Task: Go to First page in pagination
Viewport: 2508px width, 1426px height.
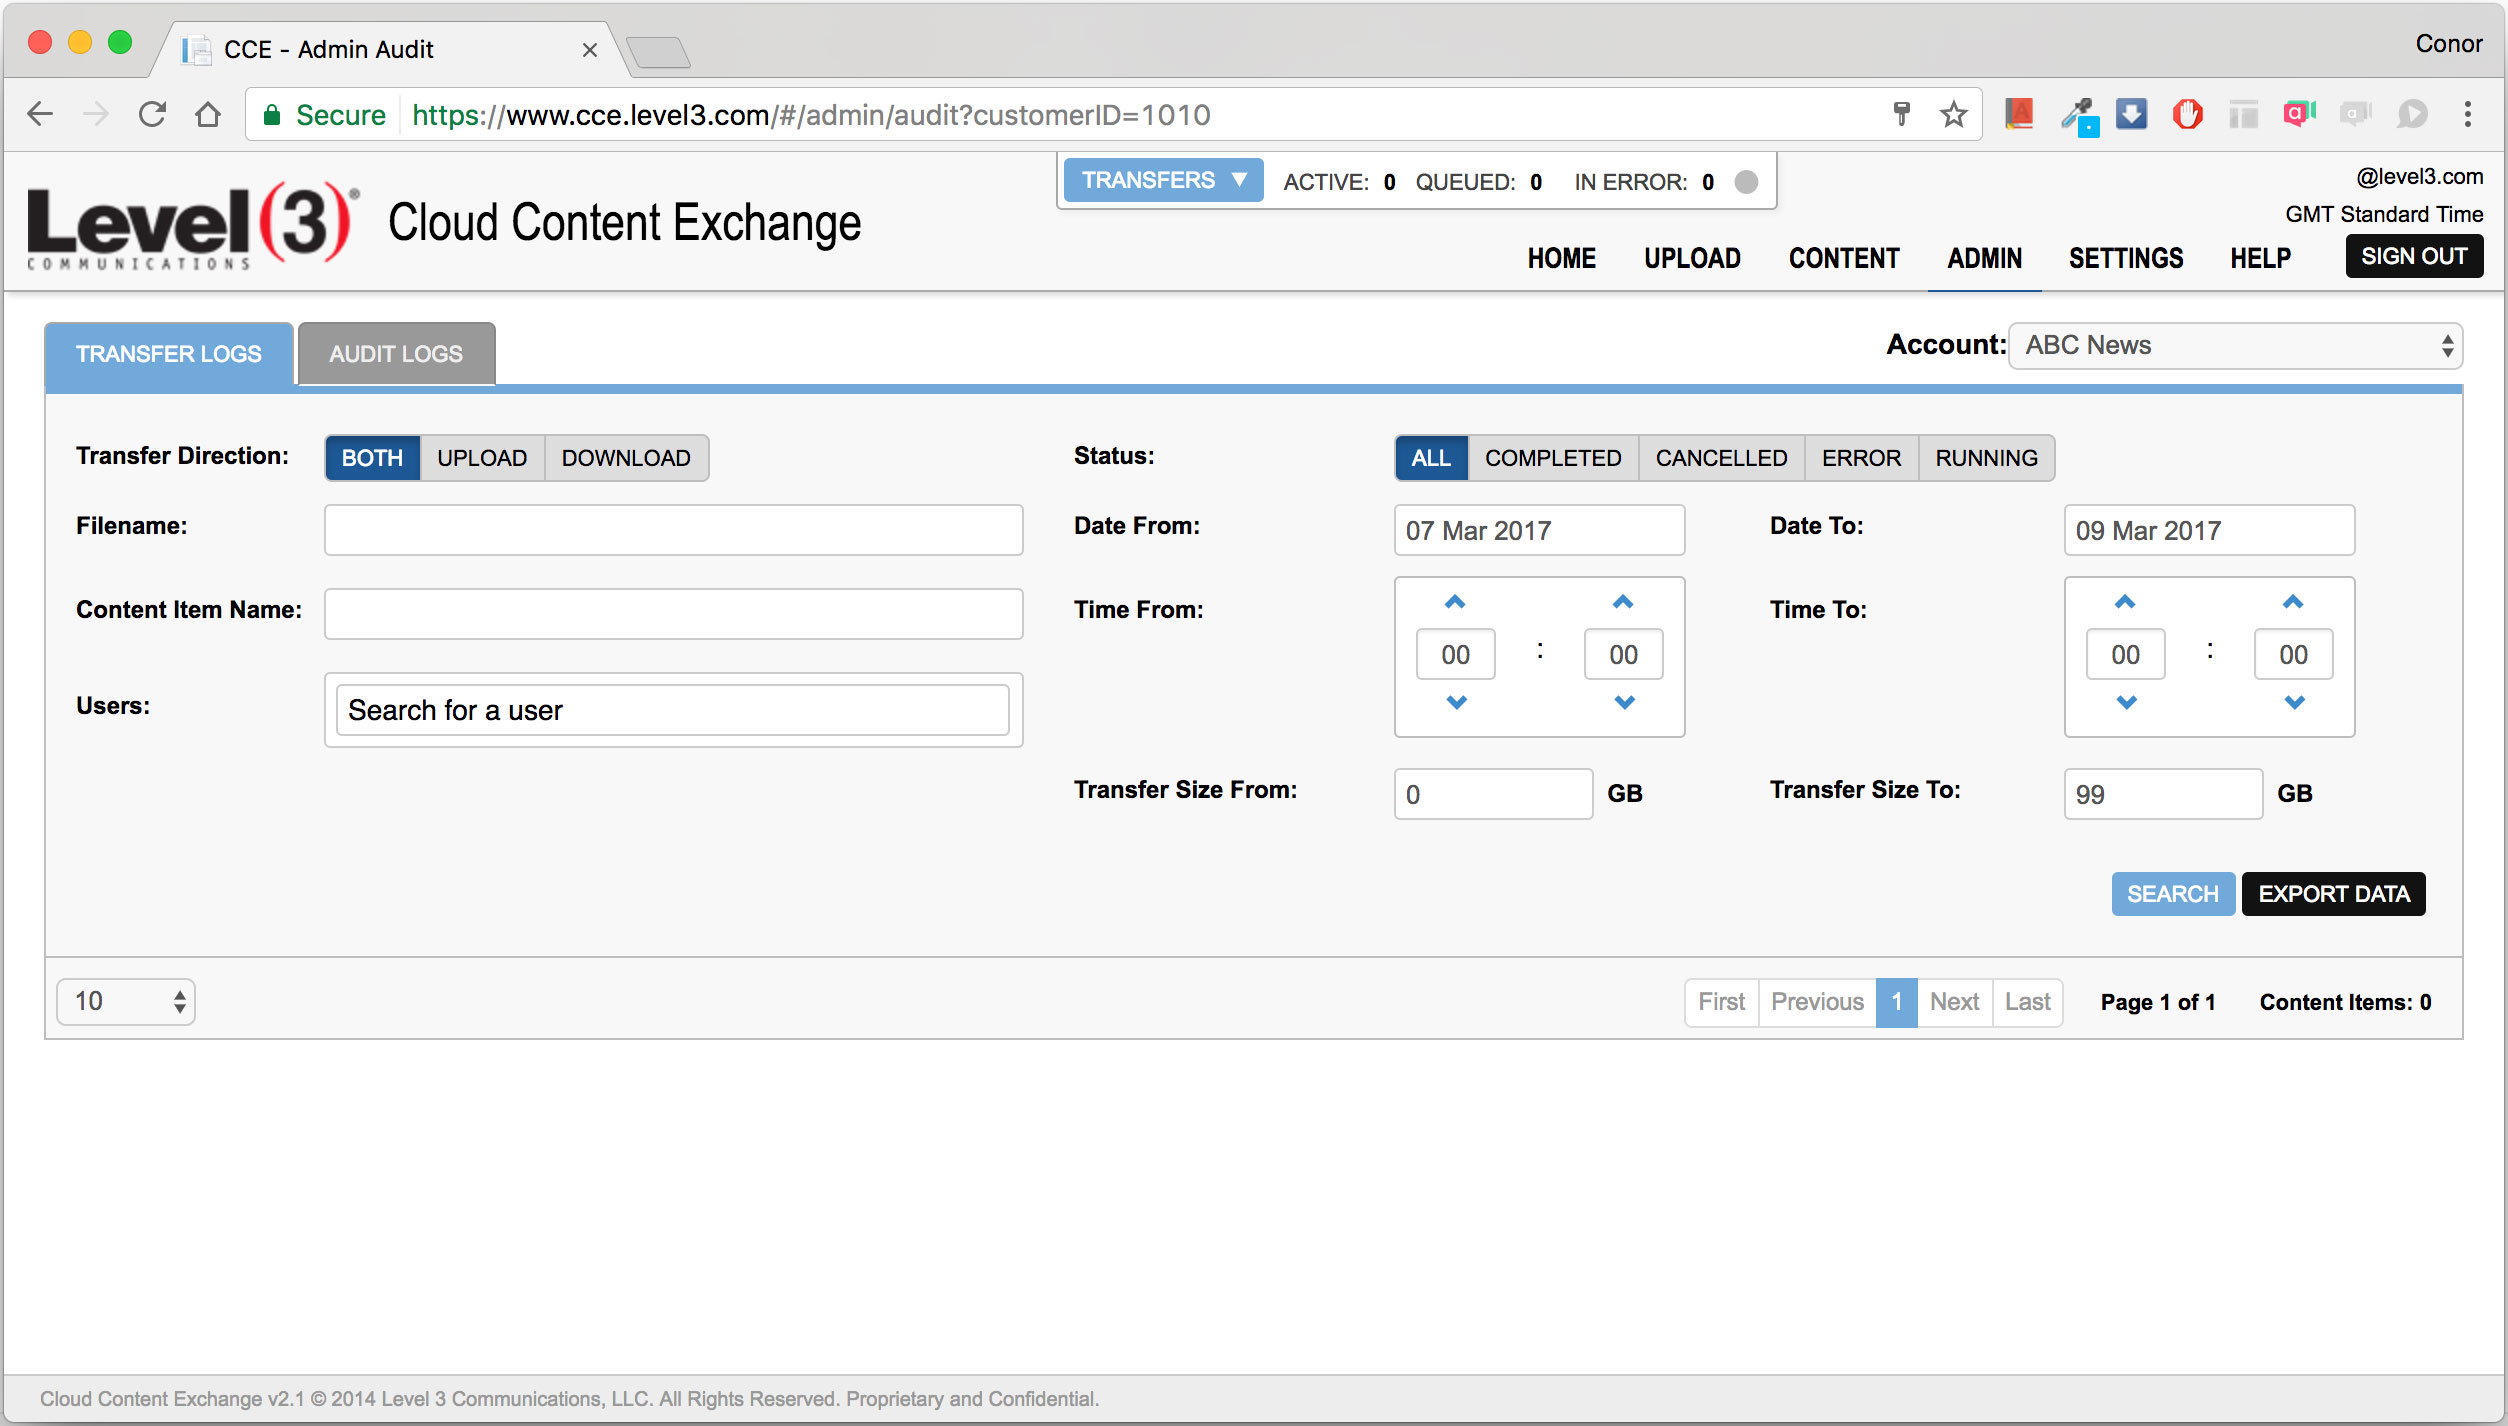Action: click(1721, 1002)
